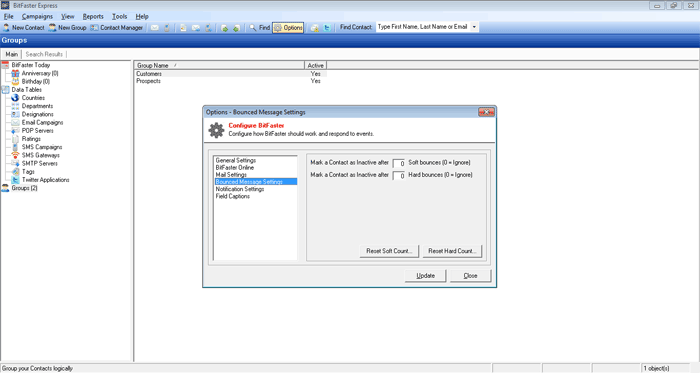Viewport: 700px width, 373px height.
Task: Switch to the Main tab
Action: [x=12, y=54]
